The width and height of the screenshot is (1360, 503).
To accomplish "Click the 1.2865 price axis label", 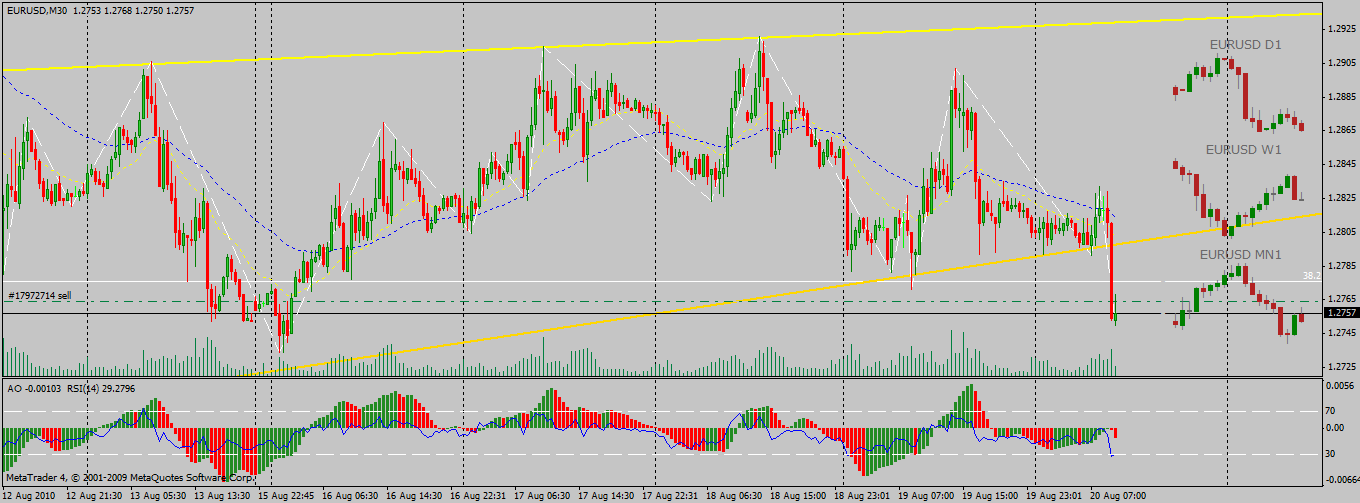I will (1341, 130).
